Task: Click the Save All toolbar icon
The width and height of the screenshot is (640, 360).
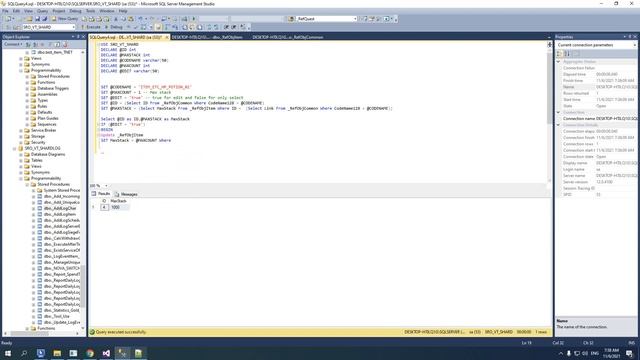Action: [x=44, y=19]
